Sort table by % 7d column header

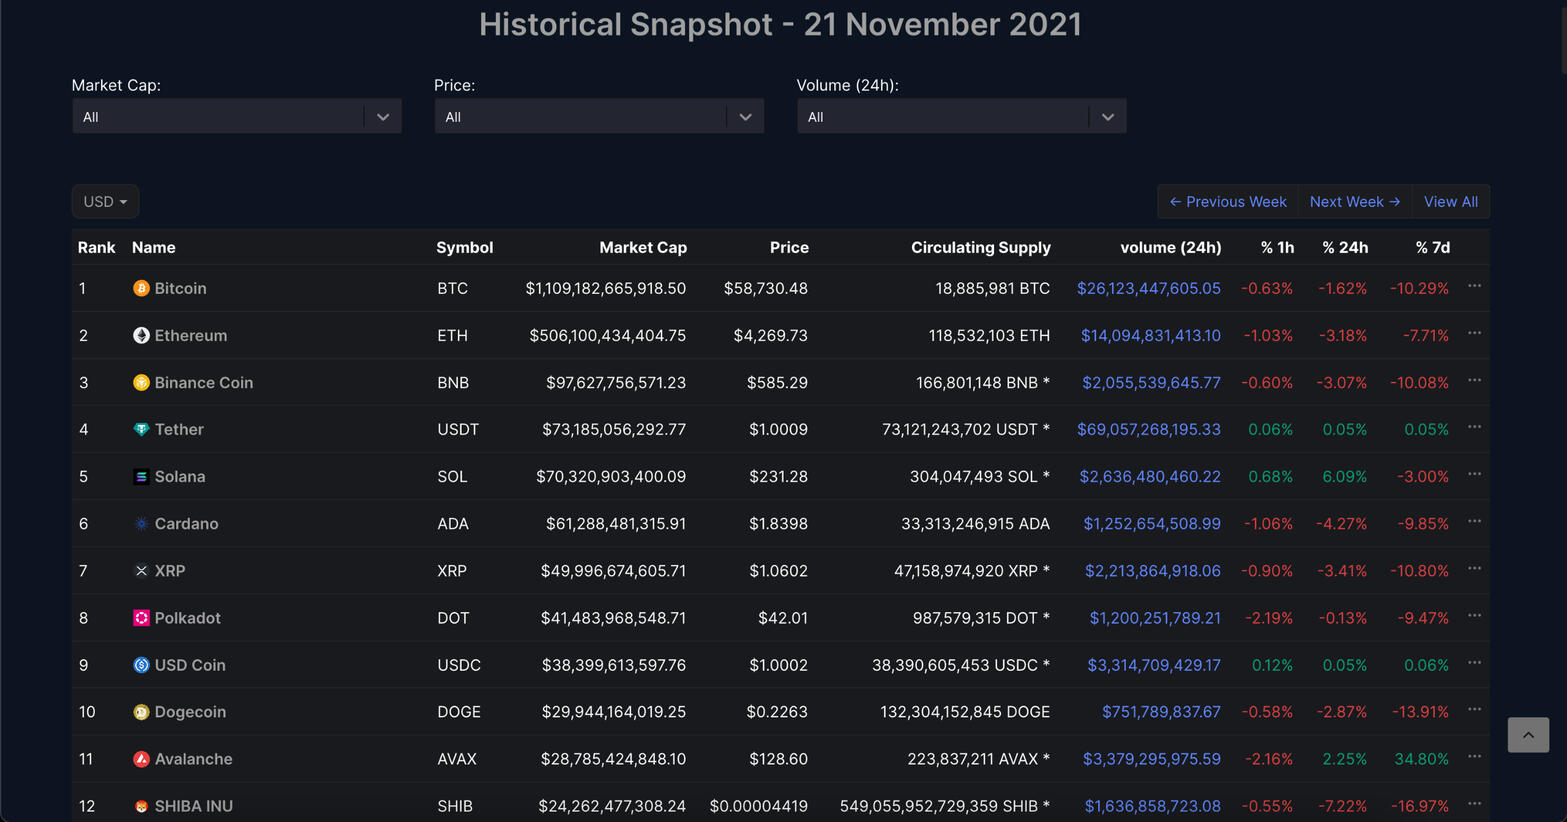[1432, 247]
